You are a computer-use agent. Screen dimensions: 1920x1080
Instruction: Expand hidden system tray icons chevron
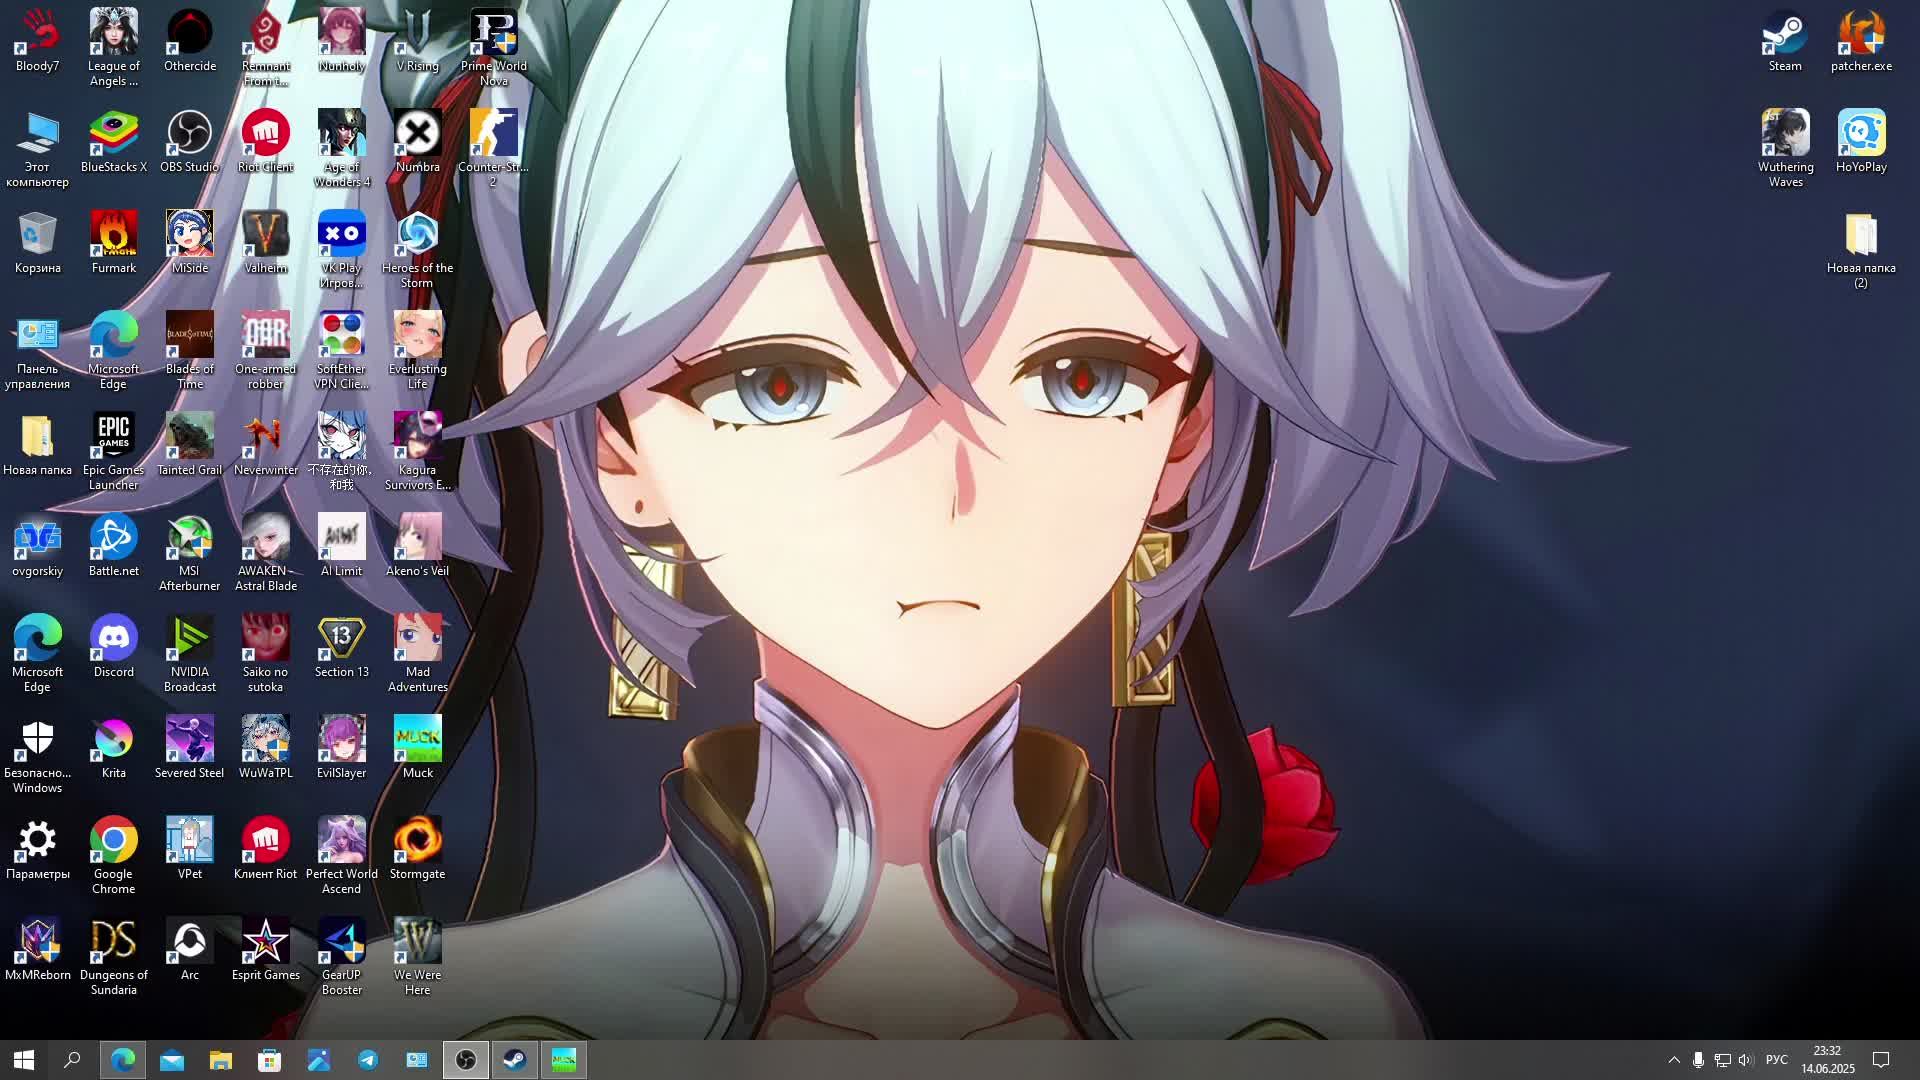click(1674, 1060)
